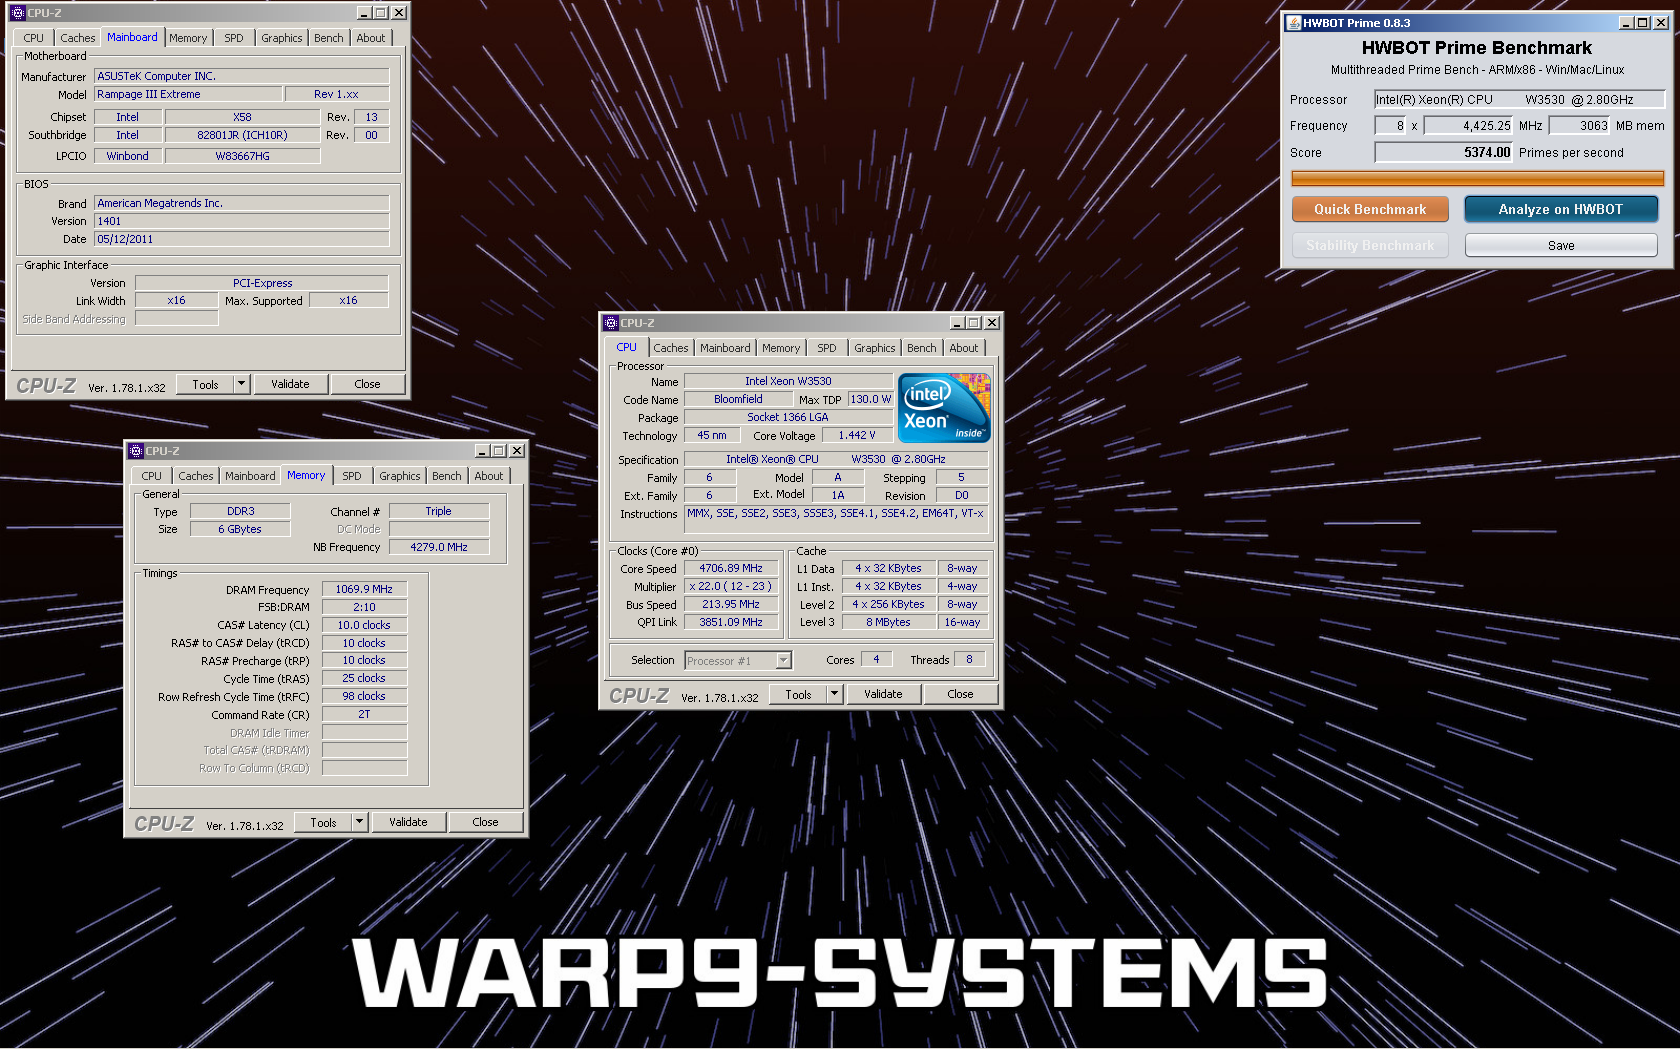Image resolution: width=1680 pixels, height=1050 pixels.
Task: Click Close button in CPU window
Action: click(960, 694)
